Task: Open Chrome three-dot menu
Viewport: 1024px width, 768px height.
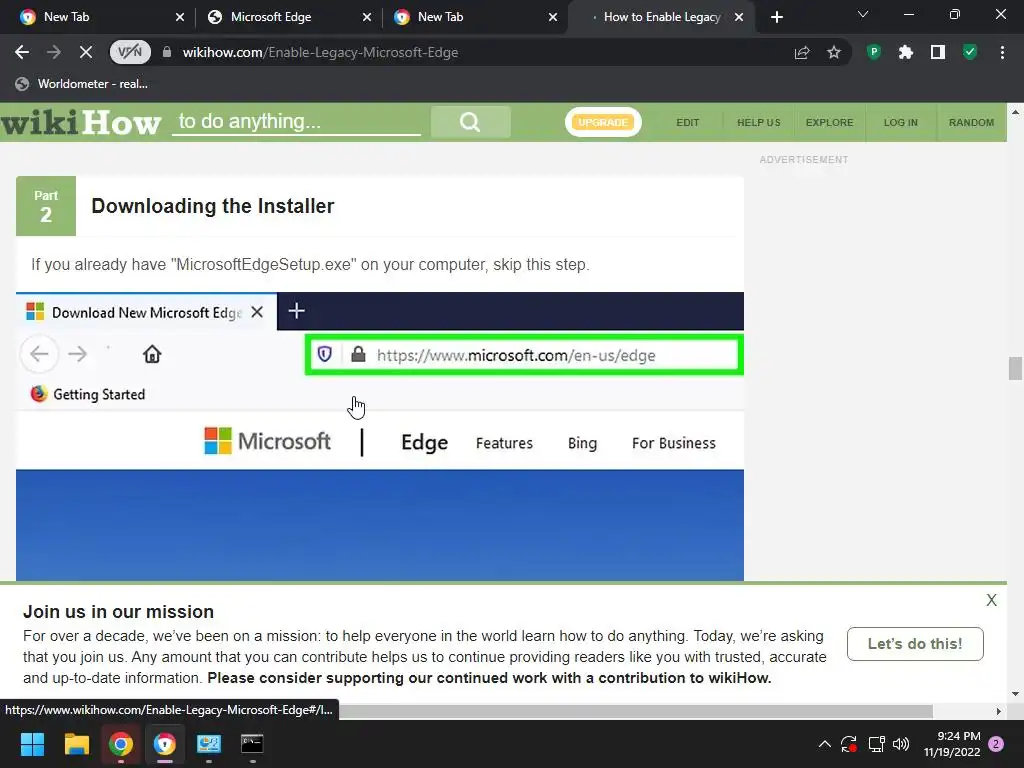Action: click(x=1002, y=52)
